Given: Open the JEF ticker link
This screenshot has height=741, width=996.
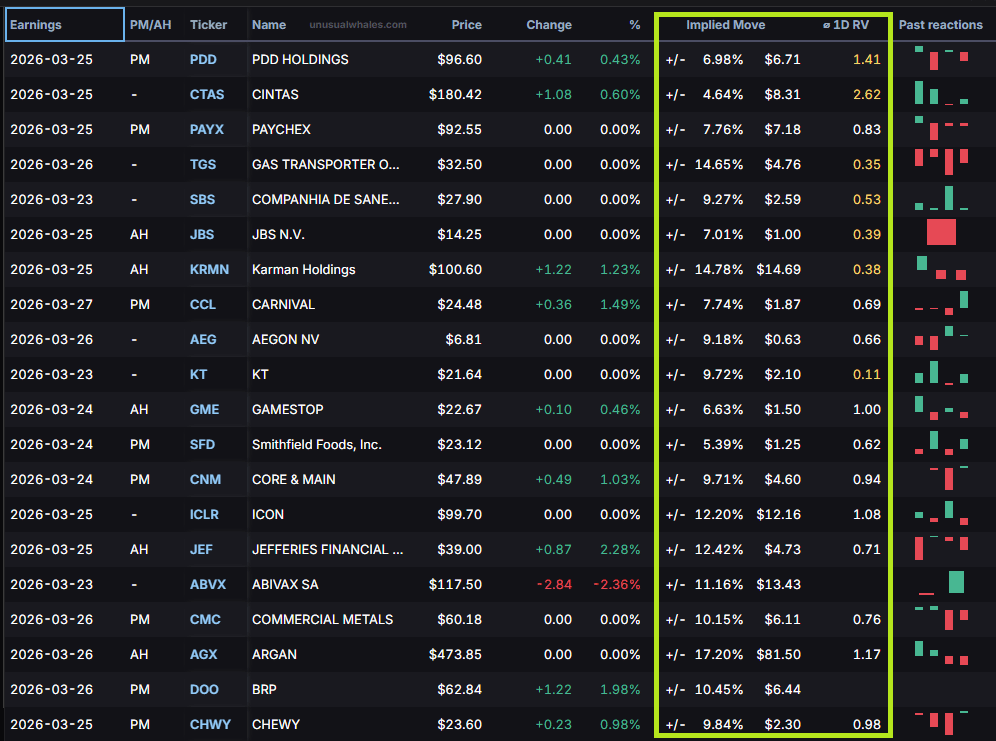Looking at the screenshot, I should click(x=201, y=549).
